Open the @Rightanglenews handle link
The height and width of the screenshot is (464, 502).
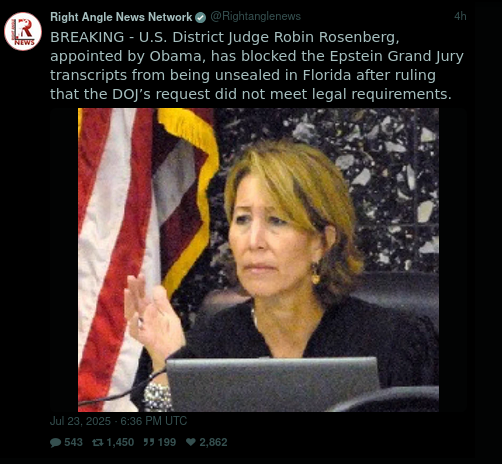pos(255,16)
